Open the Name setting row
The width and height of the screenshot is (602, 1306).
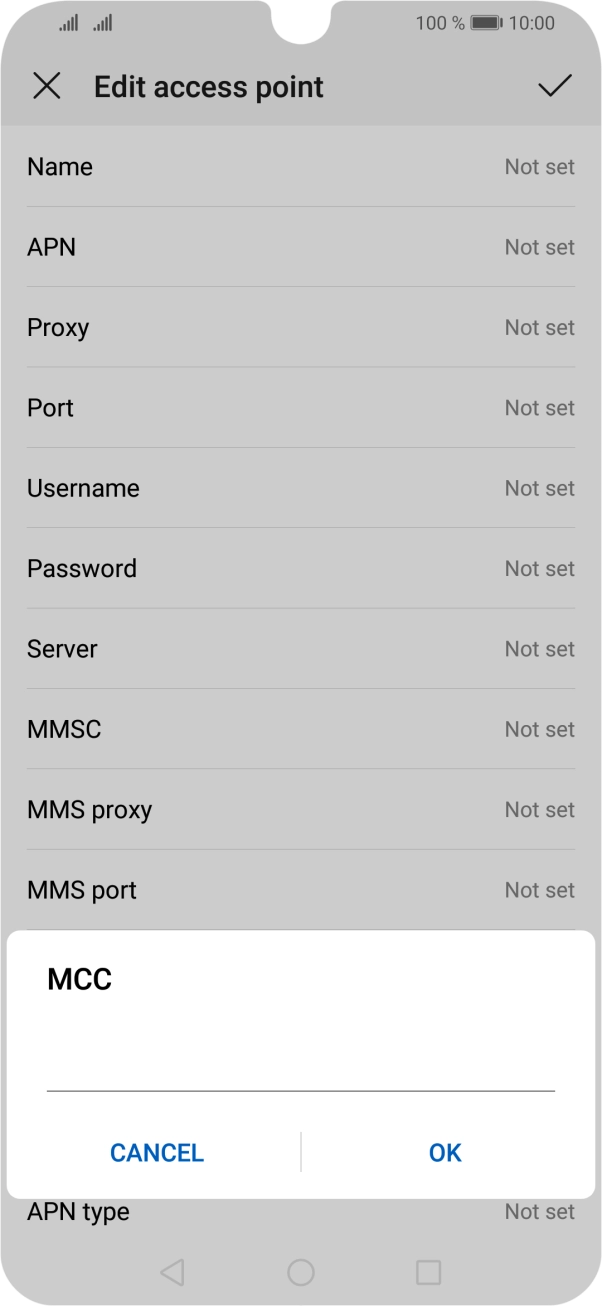pos(300,167)
